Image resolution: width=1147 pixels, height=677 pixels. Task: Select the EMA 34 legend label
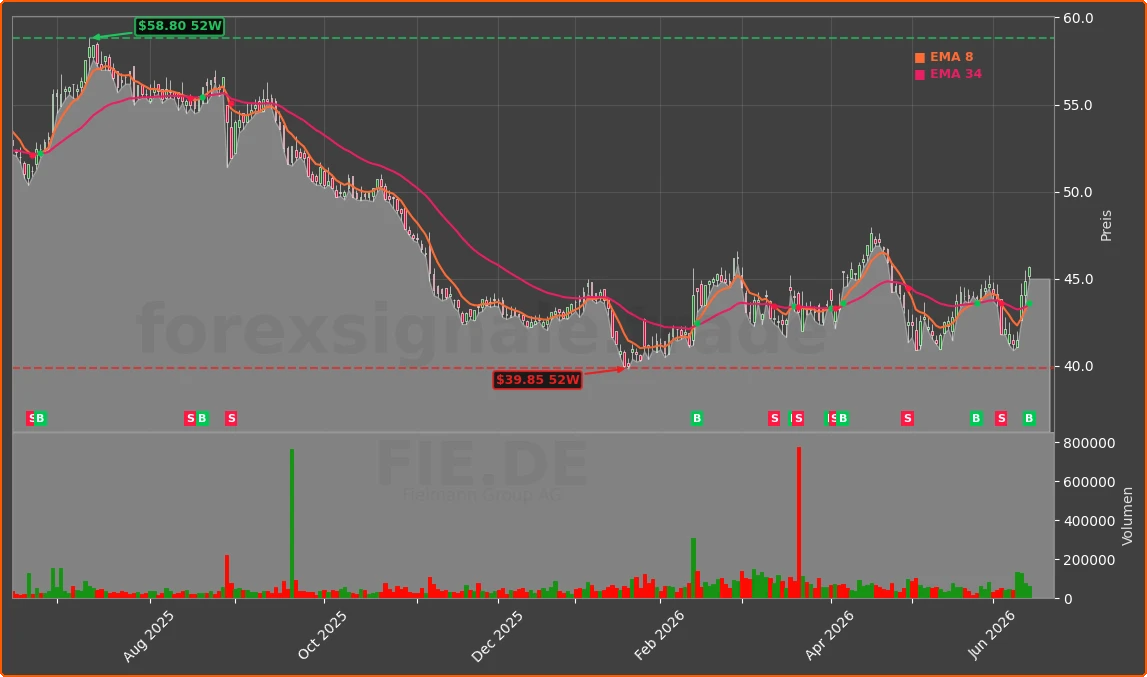(955, 74)
